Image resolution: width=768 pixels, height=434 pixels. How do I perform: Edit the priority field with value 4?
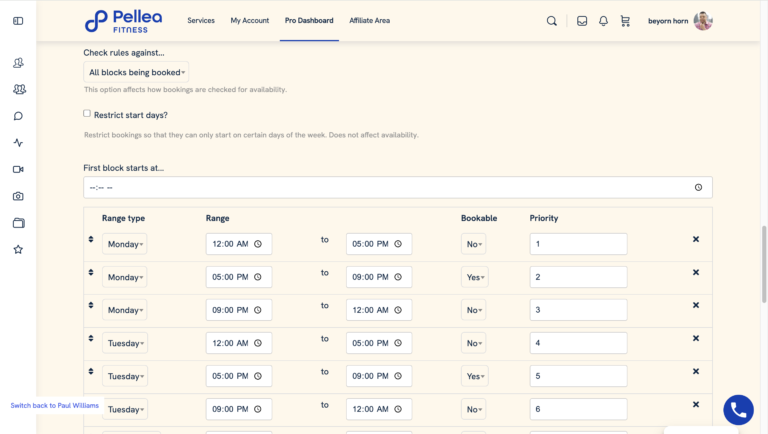click(x=578, y=343)
